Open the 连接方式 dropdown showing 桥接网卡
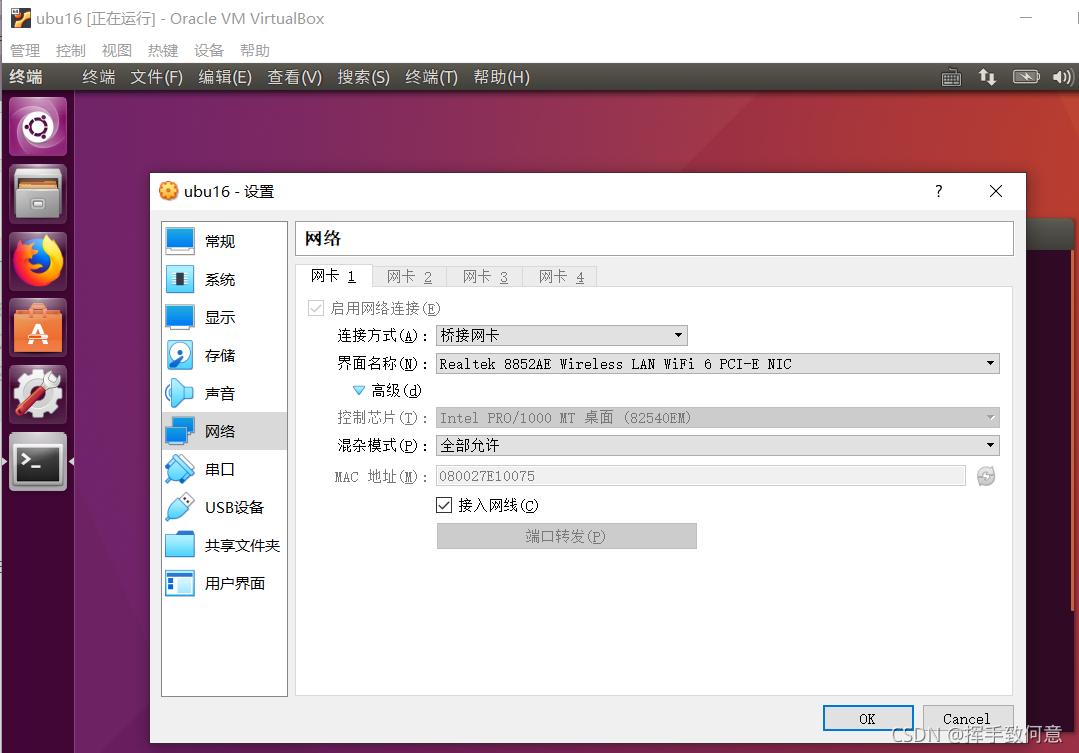1079x753 pixels. point(562,335)
